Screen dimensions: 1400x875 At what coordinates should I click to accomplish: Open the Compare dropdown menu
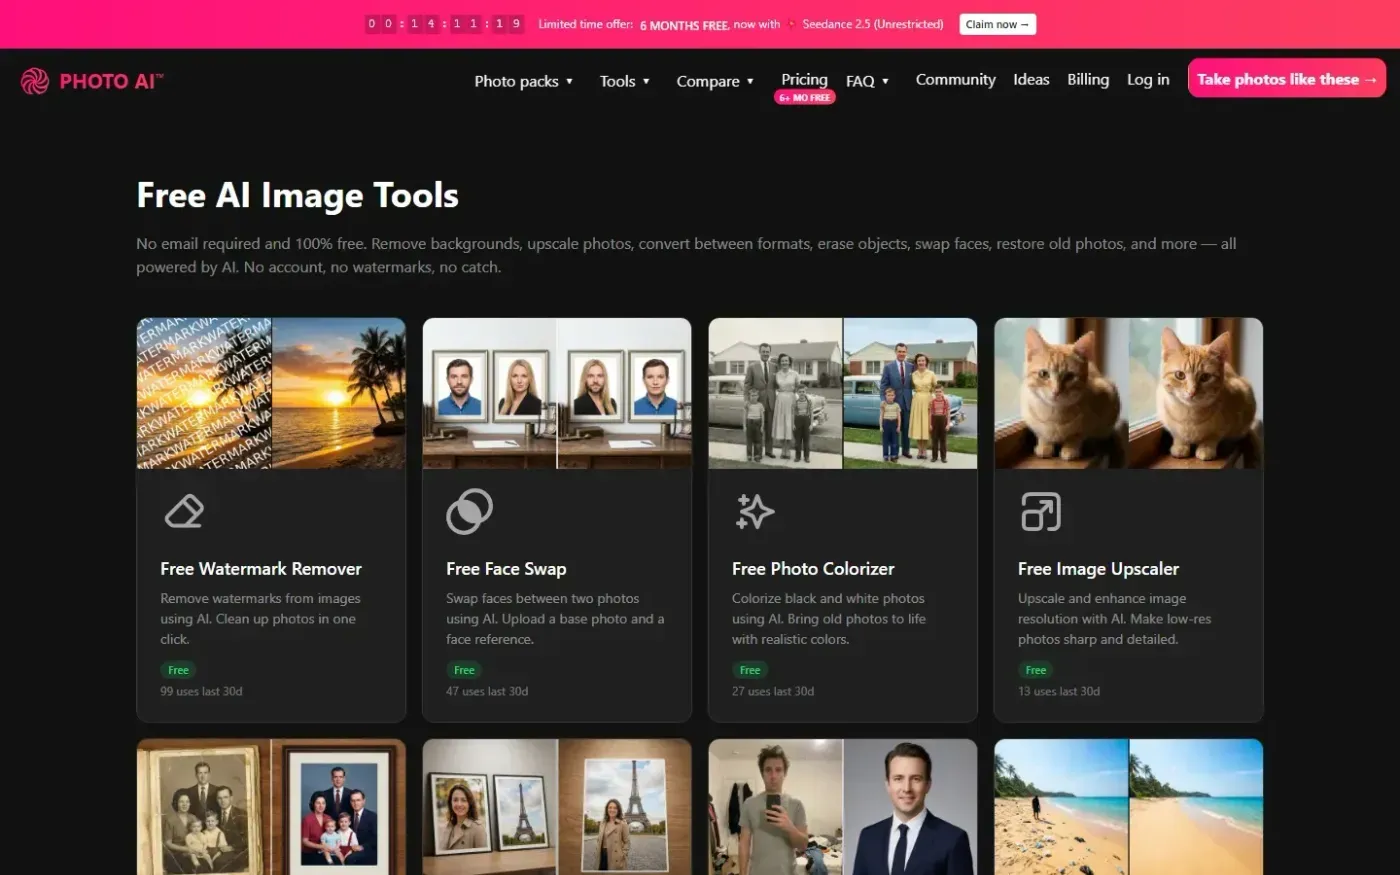coord(715,81)
